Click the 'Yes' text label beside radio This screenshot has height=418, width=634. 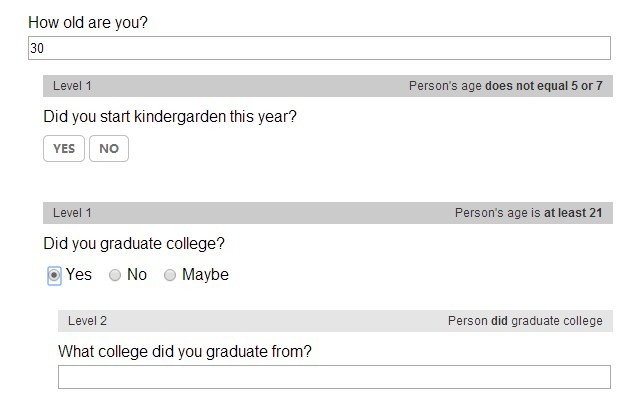click(79, 275)
